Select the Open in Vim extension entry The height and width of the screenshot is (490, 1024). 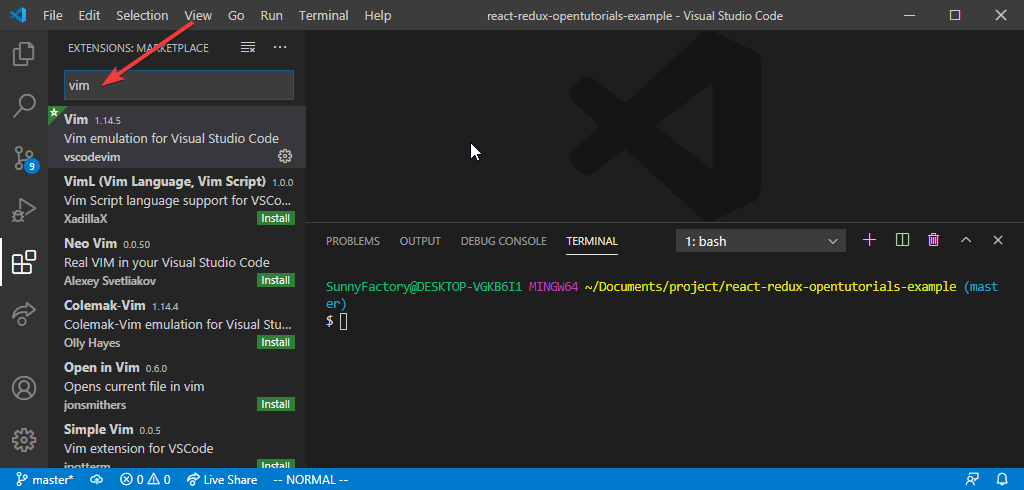pos(177,385)
